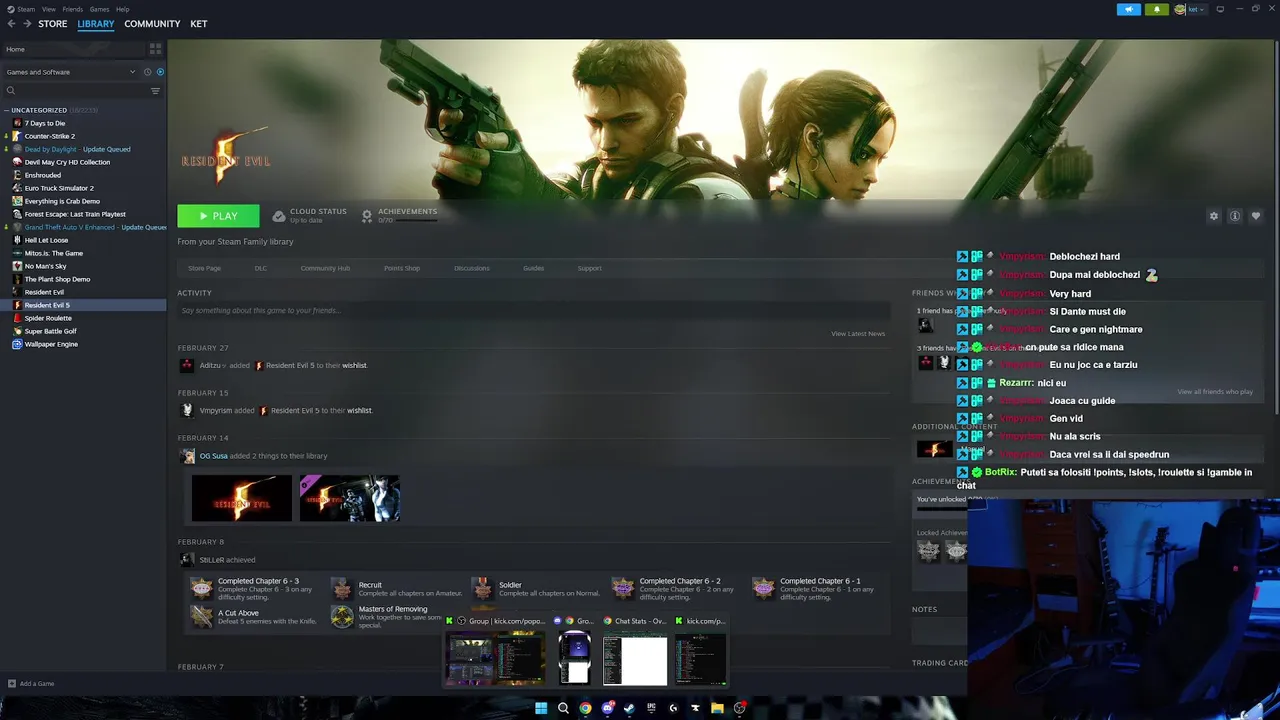This screenshot has width=1280, height=720.
Task: Go forward with the right arrow
Action: [27, 24]
